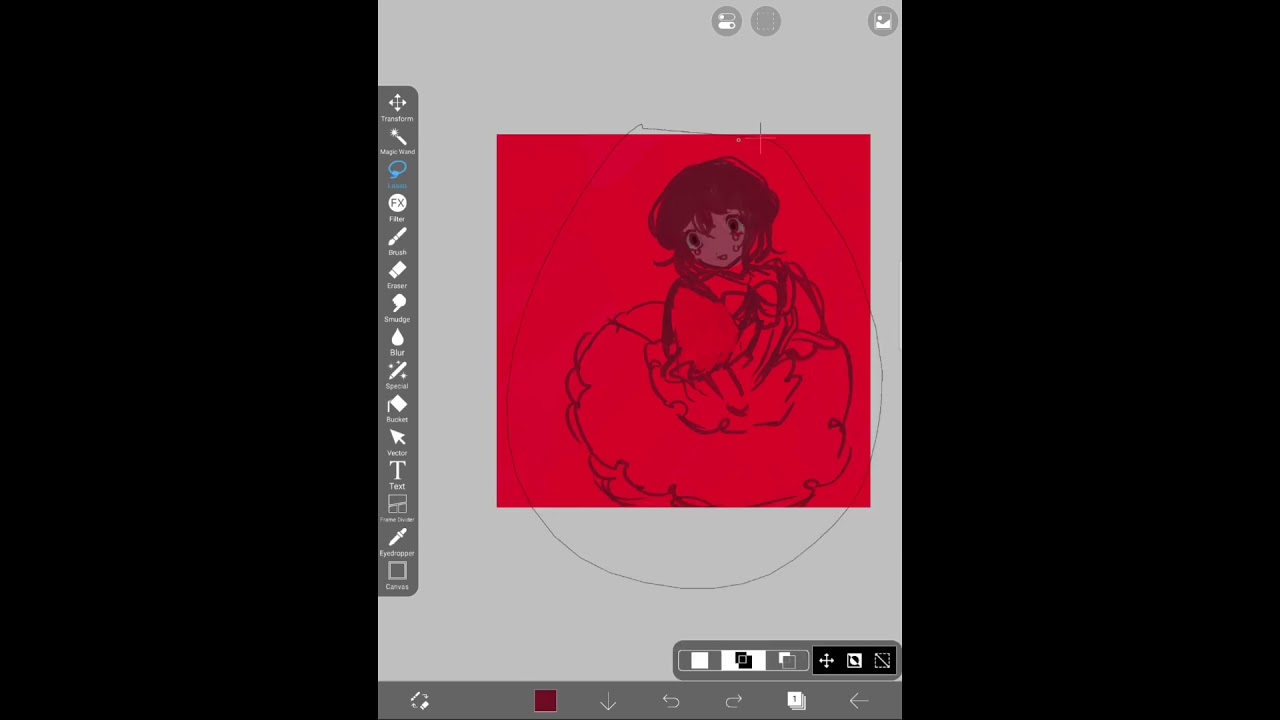Select the Blur tool

397,341
